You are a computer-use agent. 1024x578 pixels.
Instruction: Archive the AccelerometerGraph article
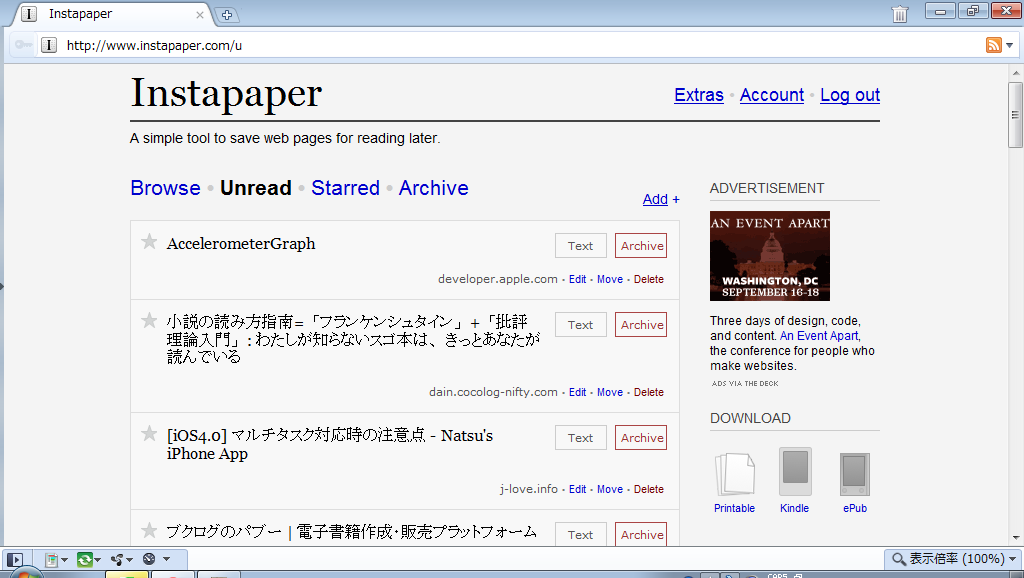(641, 246)
